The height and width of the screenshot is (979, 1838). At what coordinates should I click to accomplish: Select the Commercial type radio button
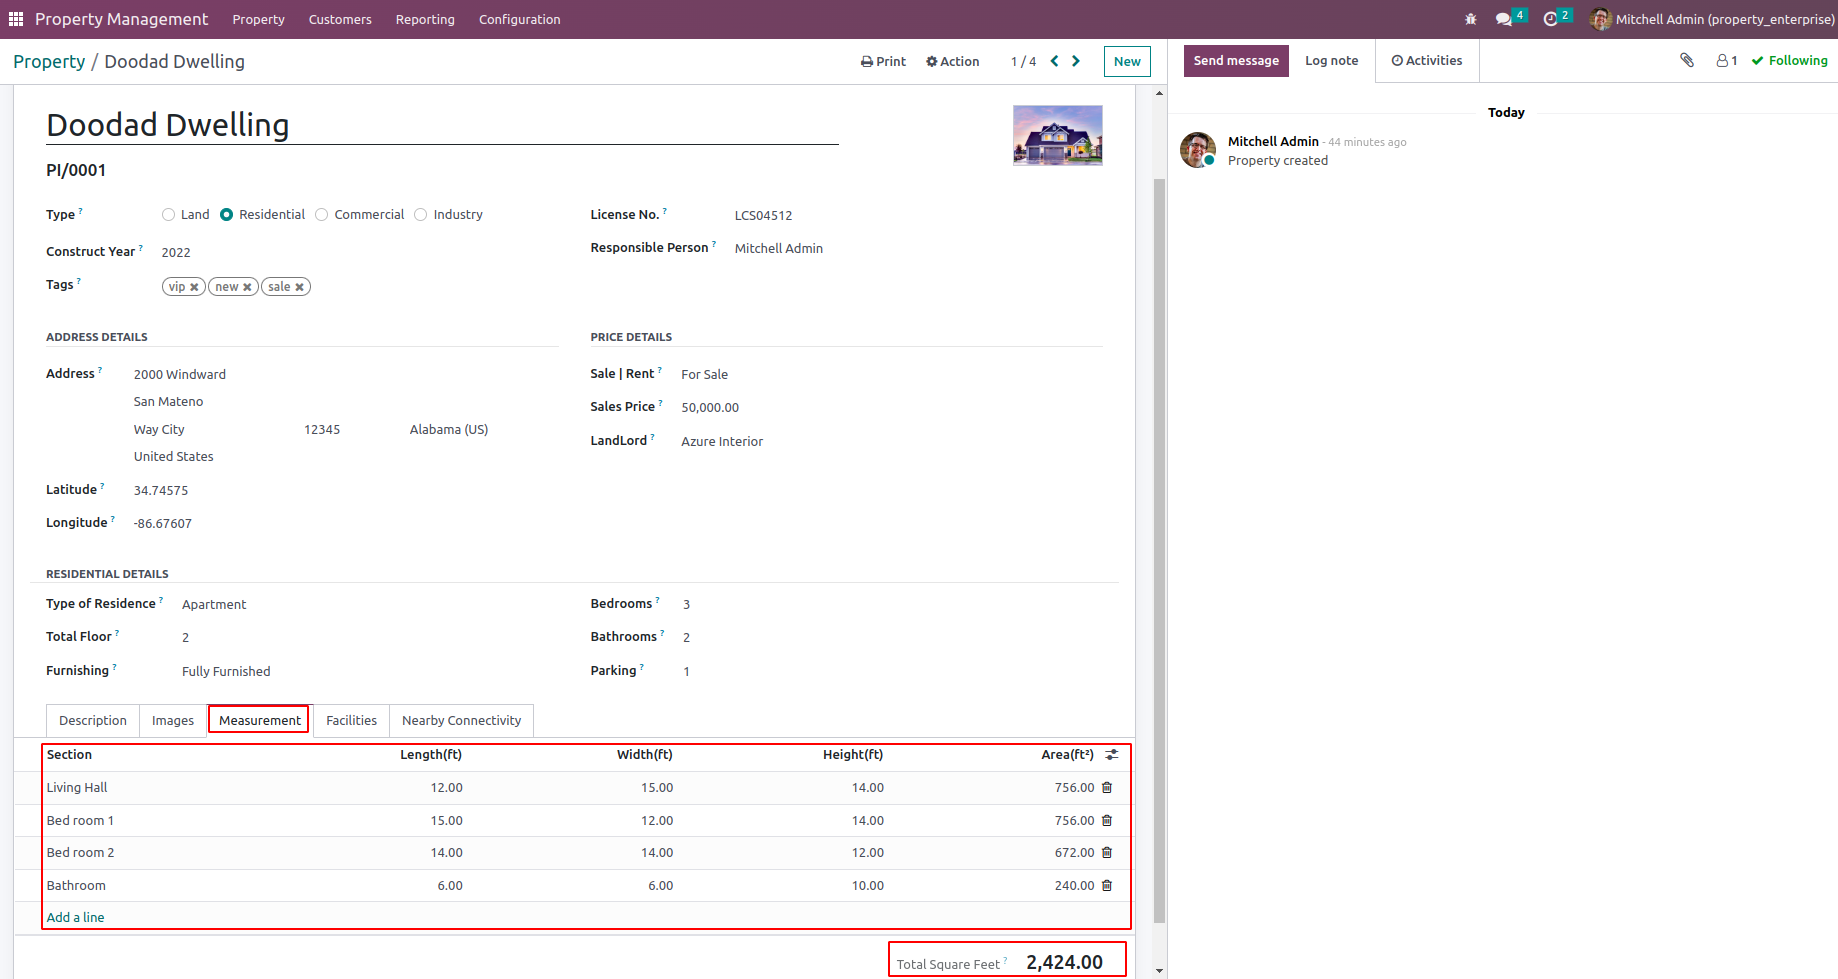click(x=322, y=215)
